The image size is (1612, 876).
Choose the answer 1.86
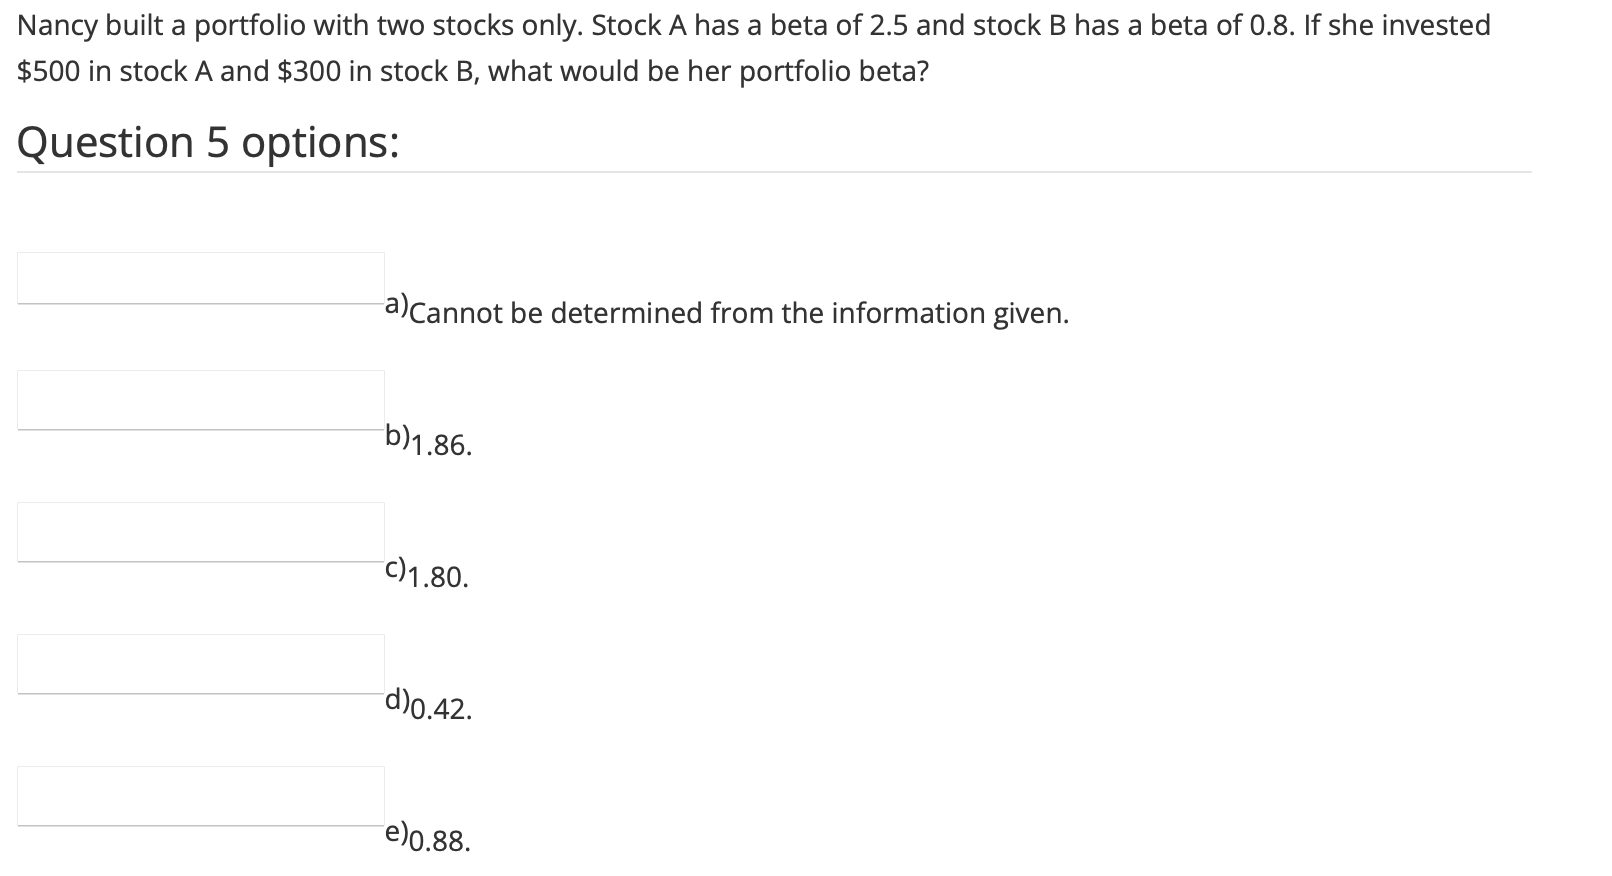tap(438, 445)
